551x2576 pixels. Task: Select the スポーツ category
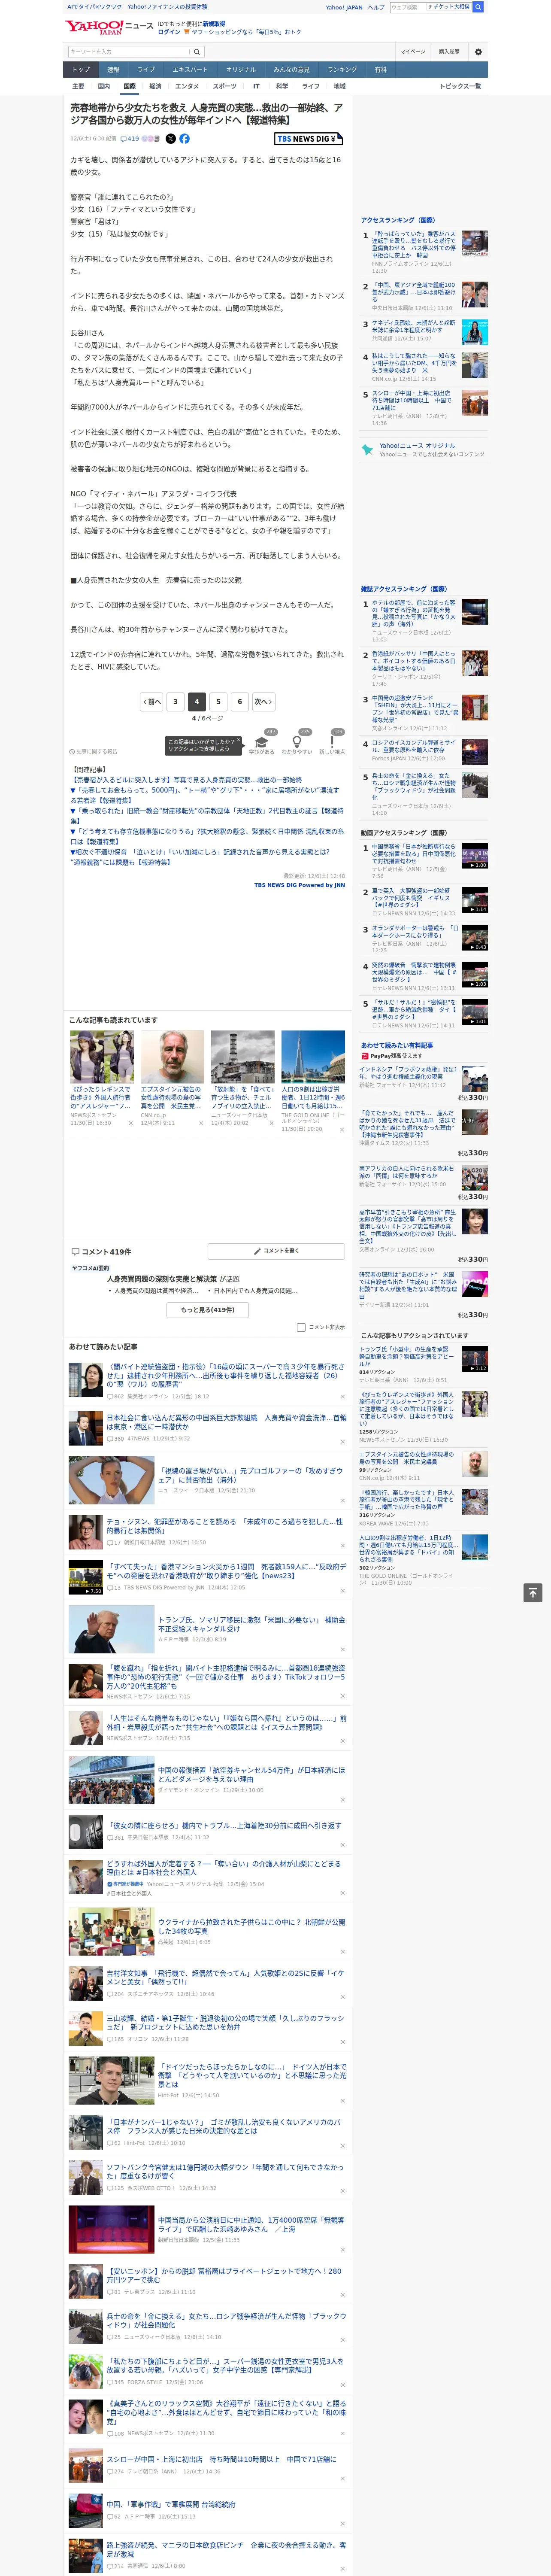click(x=225, y=86)
